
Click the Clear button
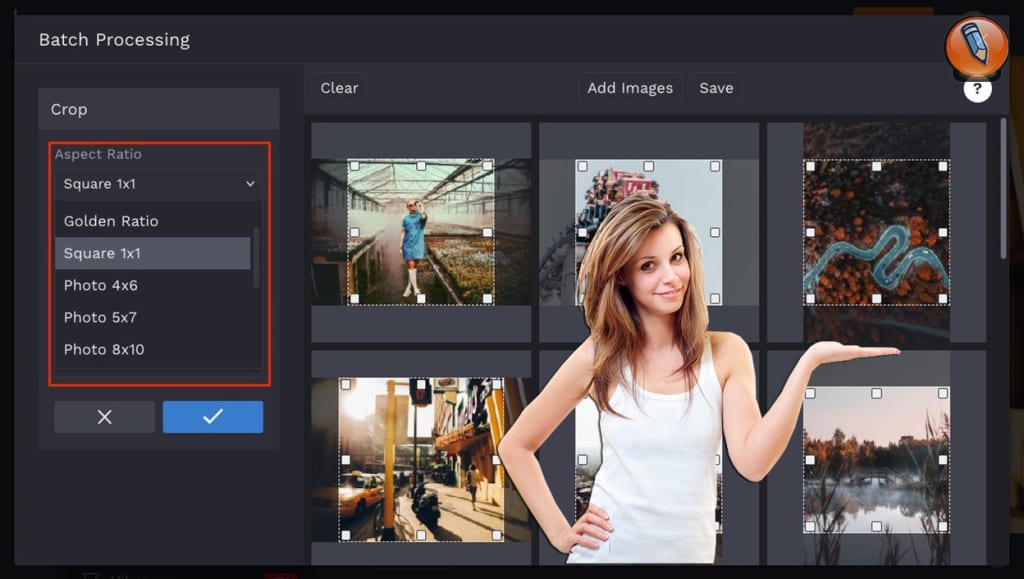pos(339,88)
